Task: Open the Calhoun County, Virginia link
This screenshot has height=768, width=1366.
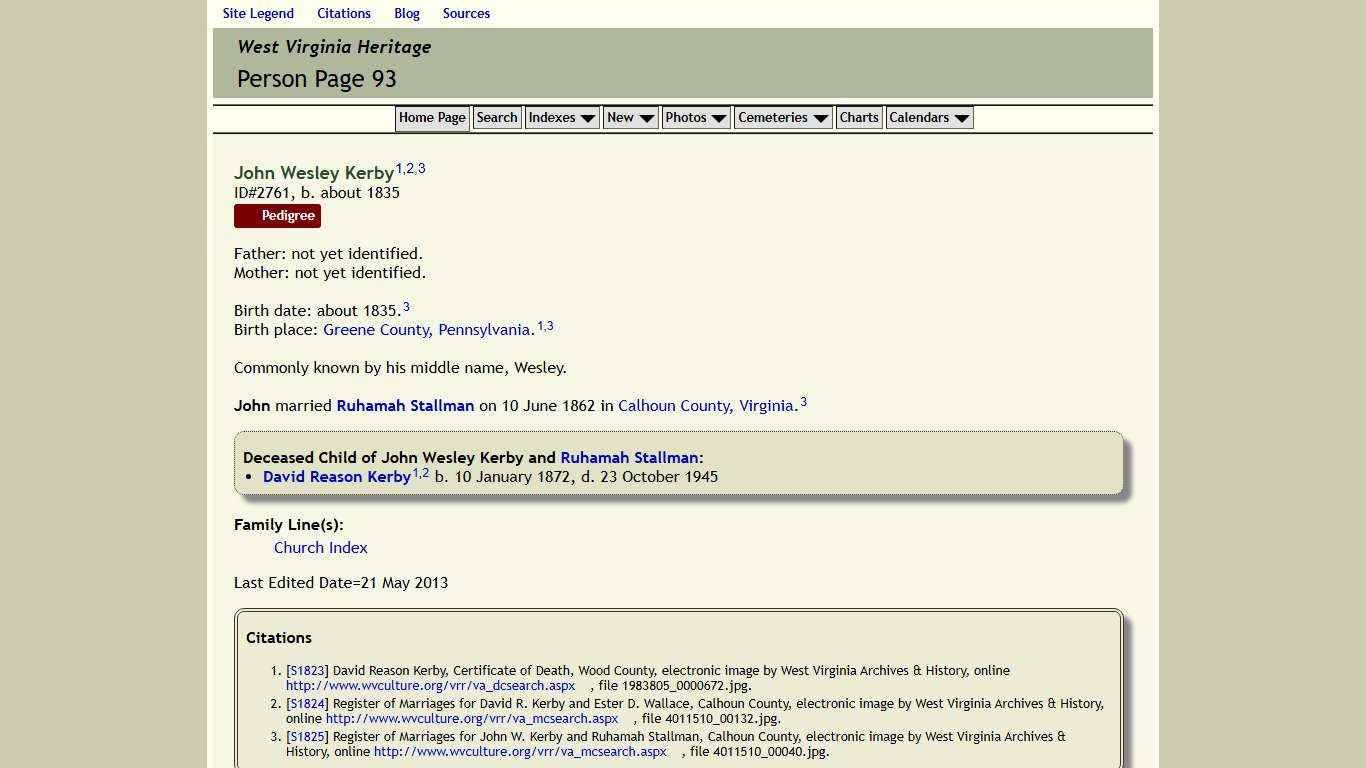Action: (x=705, y=405)
